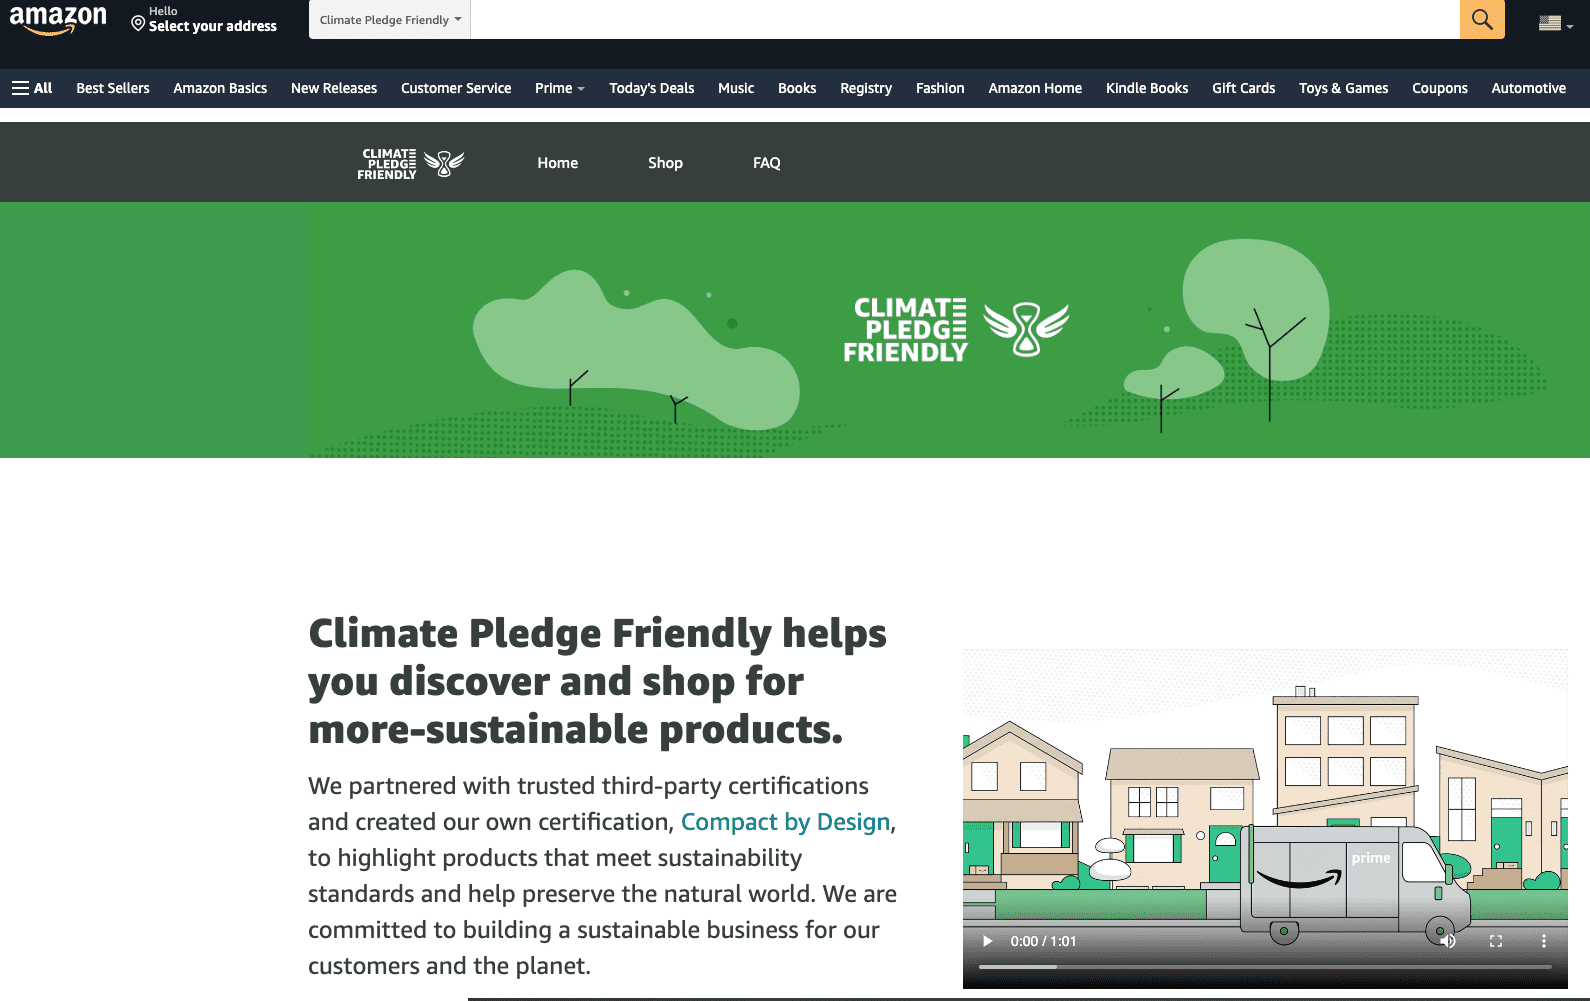This screenshot has height=1001, width=1590.
Task: Mute the video volume
Action: click(1447, 941)
